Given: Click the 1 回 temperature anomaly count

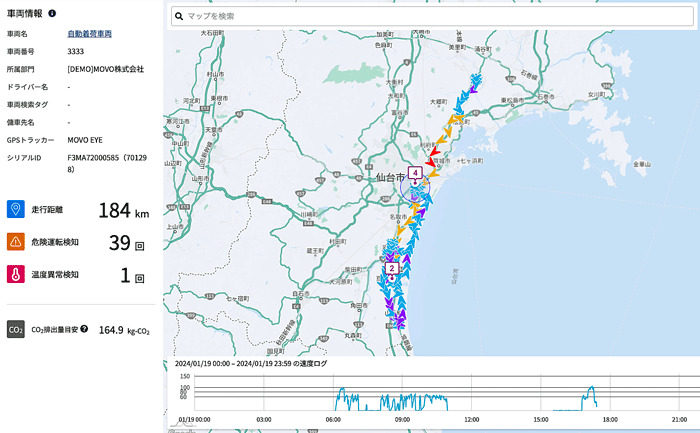Looking at the screenshot, I should 132,276.
